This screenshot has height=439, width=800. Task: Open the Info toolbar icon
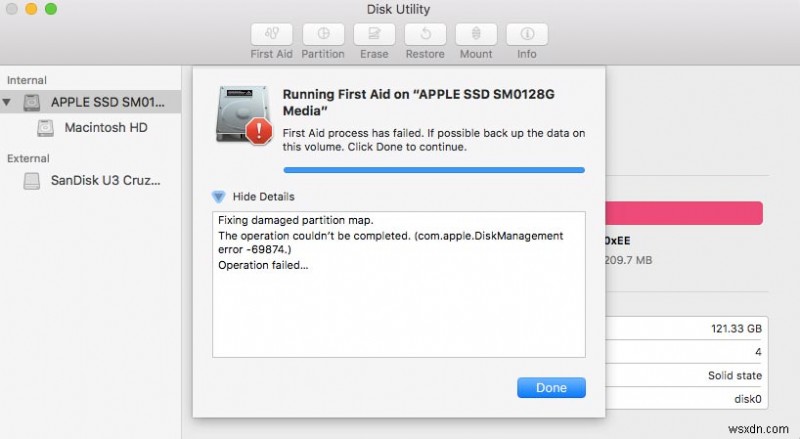tap(526, 33)
